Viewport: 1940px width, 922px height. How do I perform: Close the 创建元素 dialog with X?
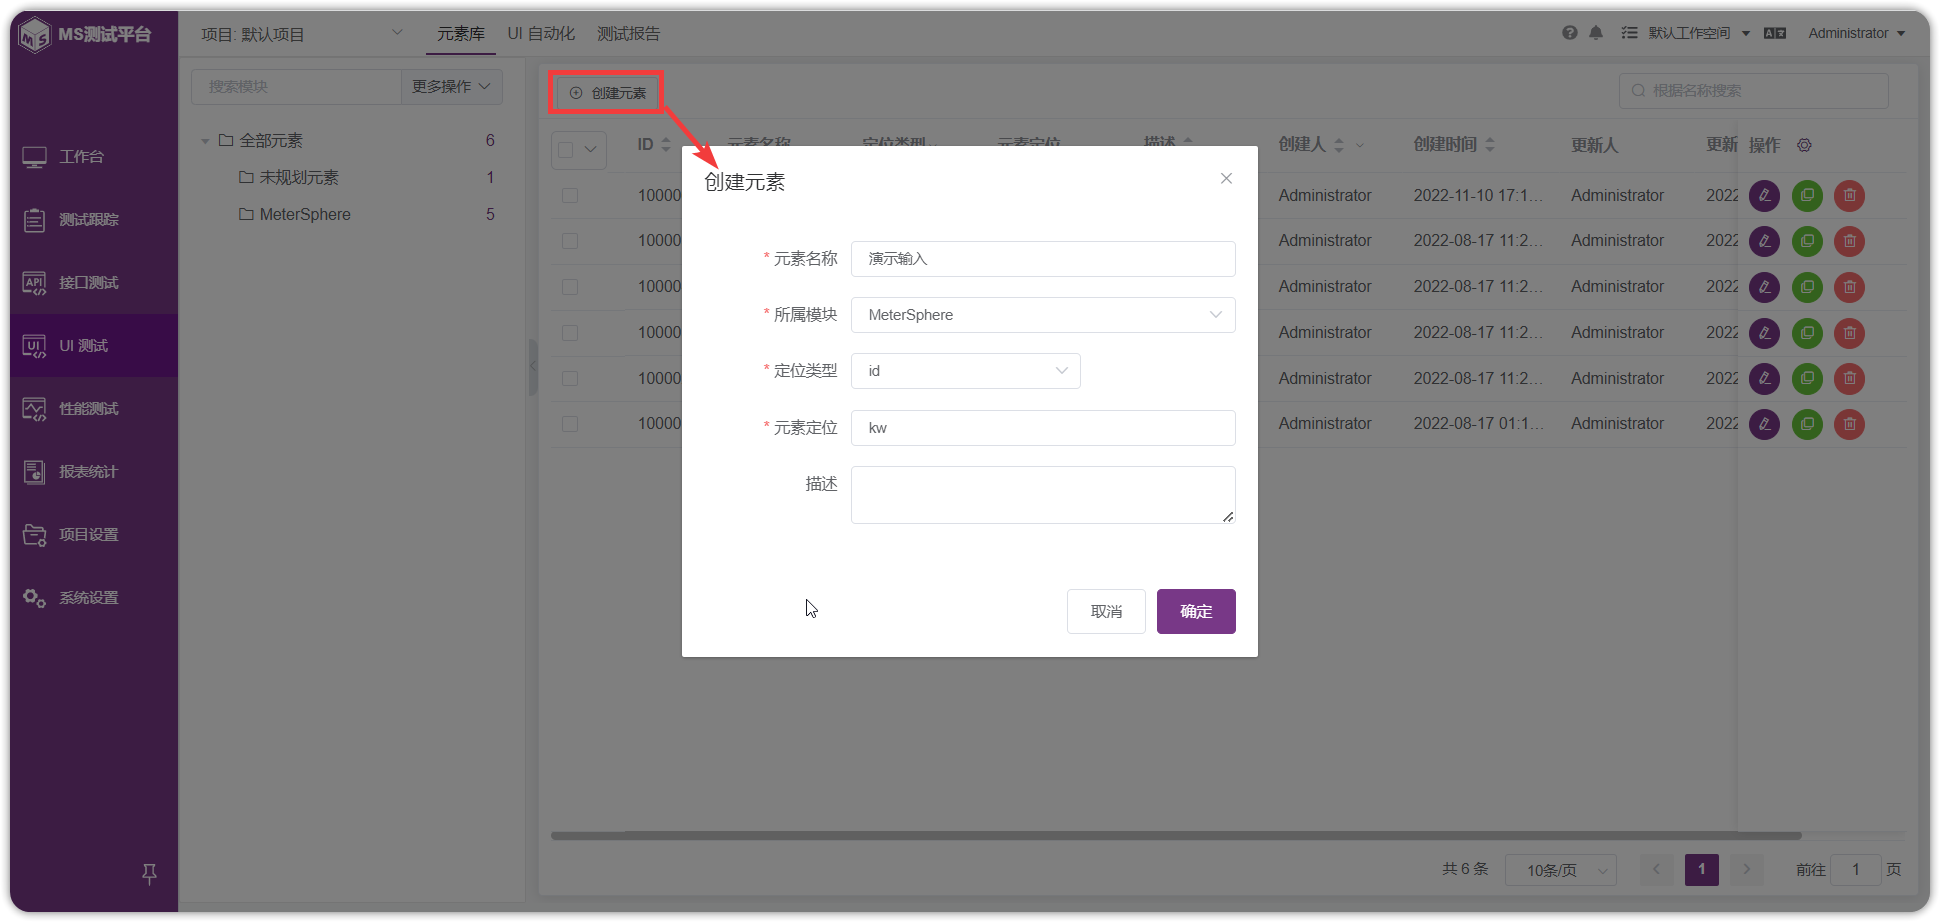pyautogui.click(x=1226, y=179)
